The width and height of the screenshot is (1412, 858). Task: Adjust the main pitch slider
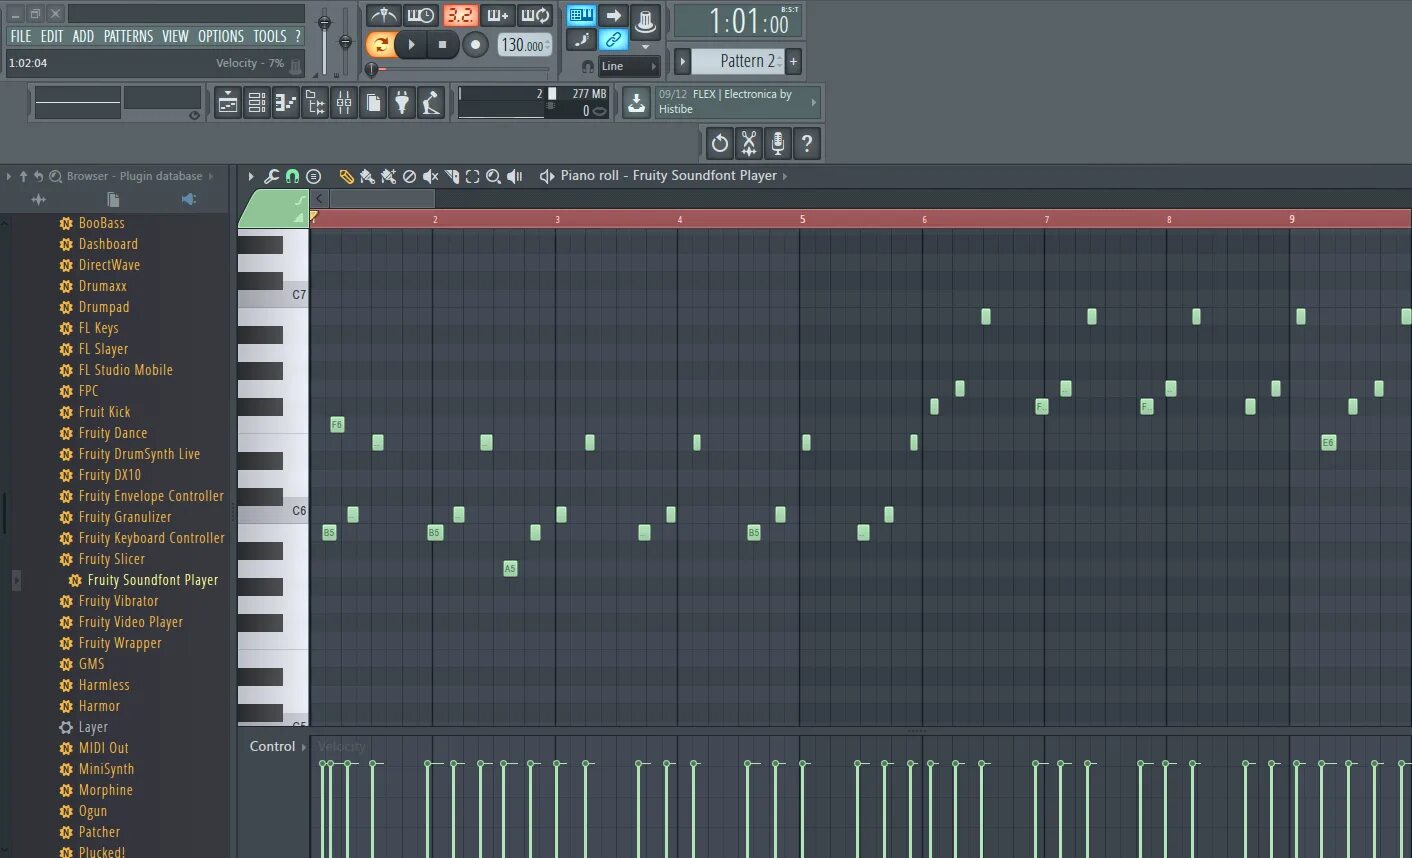(345, 40)
